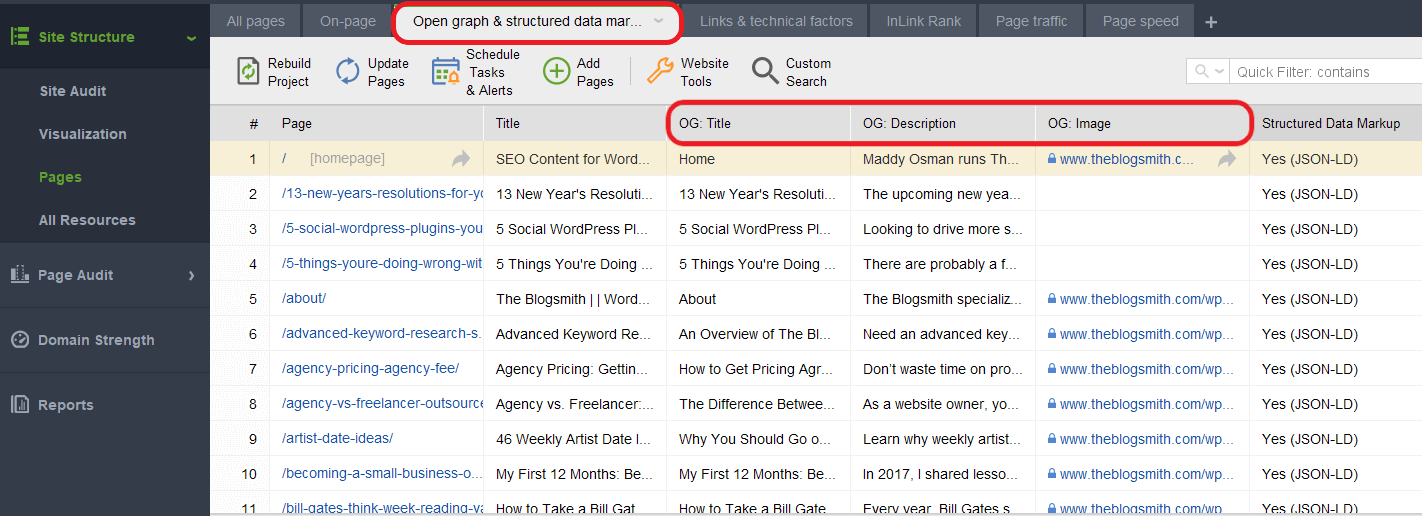Switch to the Page speed tab
The image size is (1422, 516).
[1140, 21]
